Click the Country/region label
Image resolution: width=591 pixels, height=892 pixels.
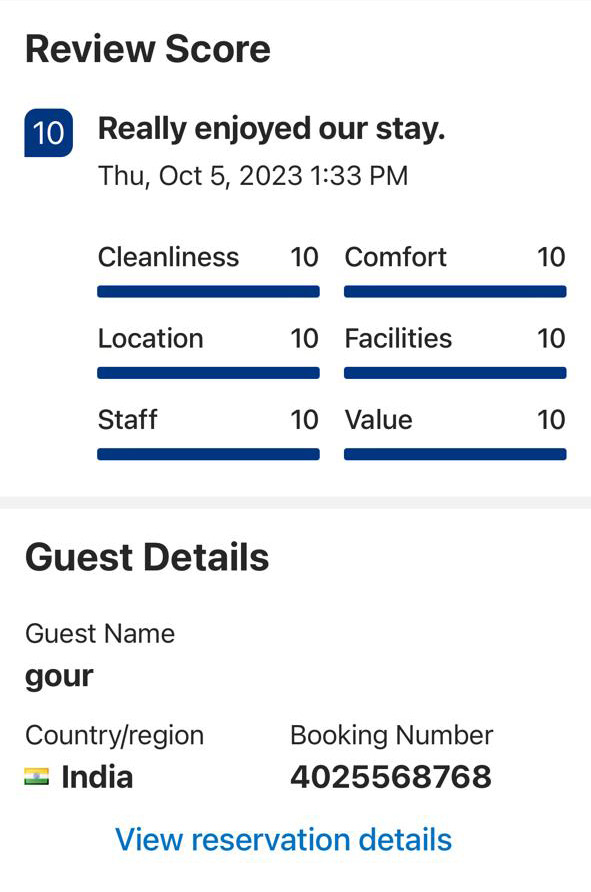(114, 736)
